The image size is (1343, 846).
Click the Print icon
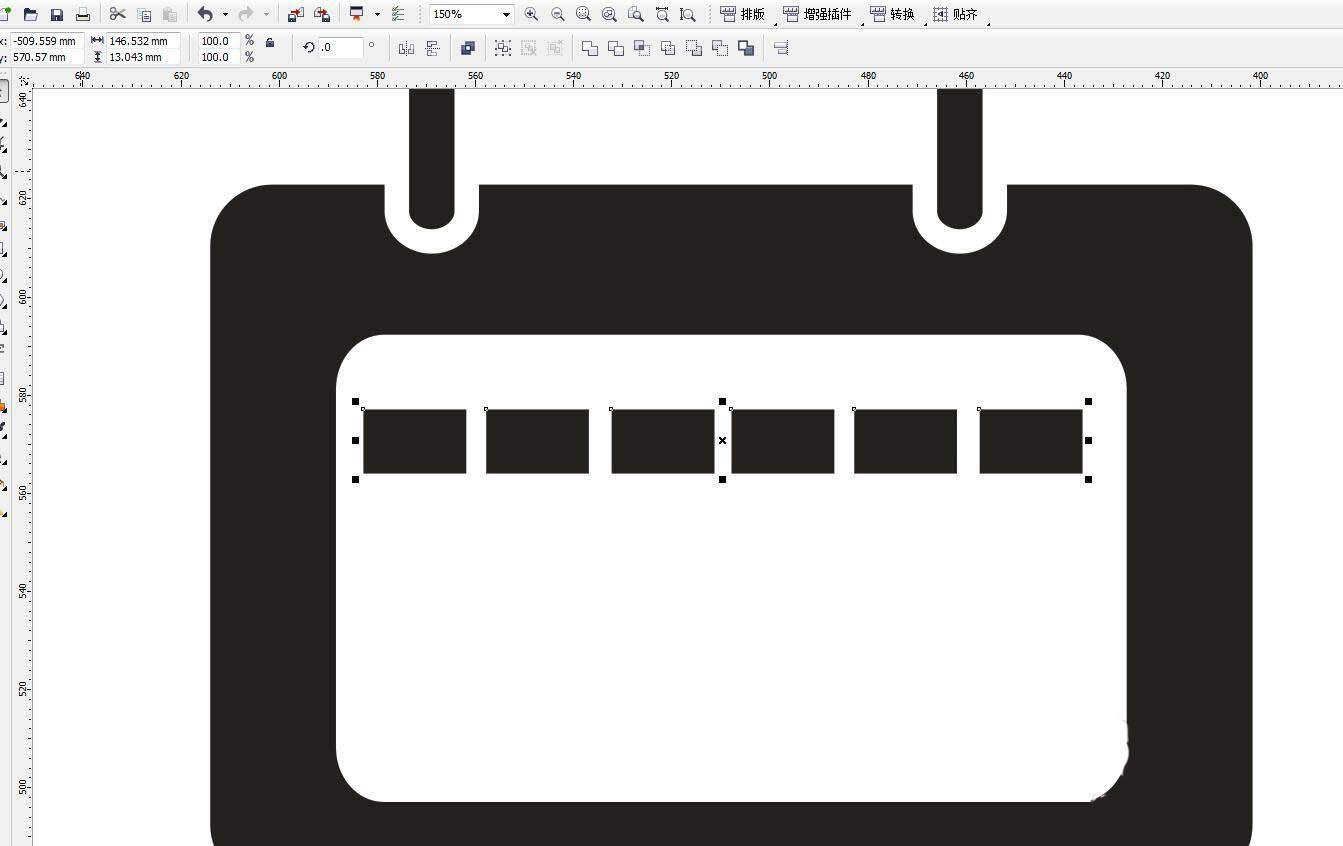[83, 14]
